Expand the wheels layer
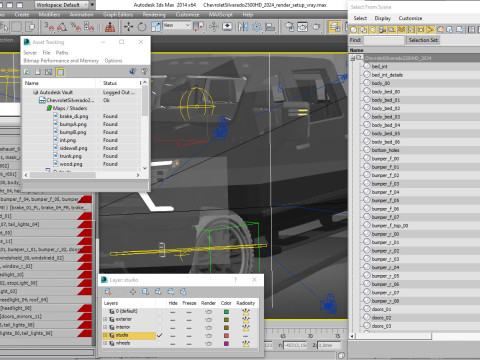This screenshot has height=360, width=480. pos(105,343)
